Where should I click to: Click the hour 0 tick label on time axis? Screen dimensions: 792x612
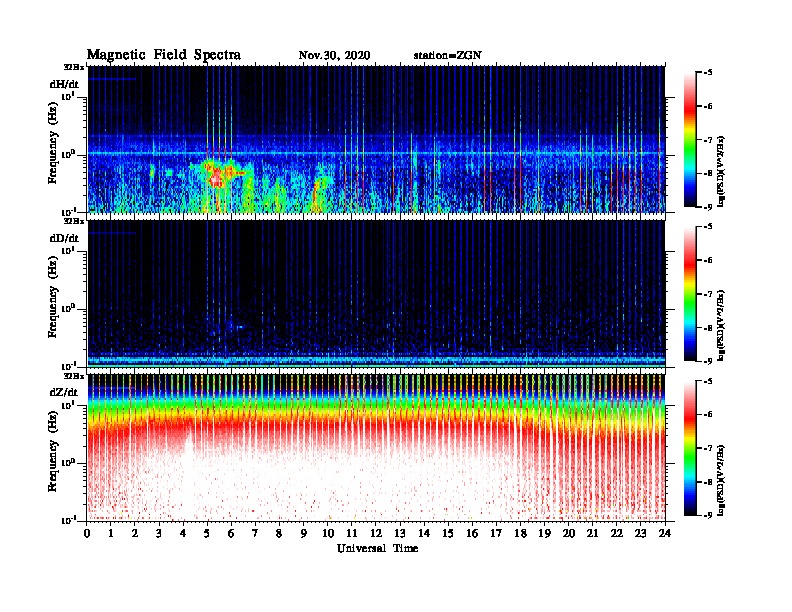pyautogui.click(x=87, y=533)
